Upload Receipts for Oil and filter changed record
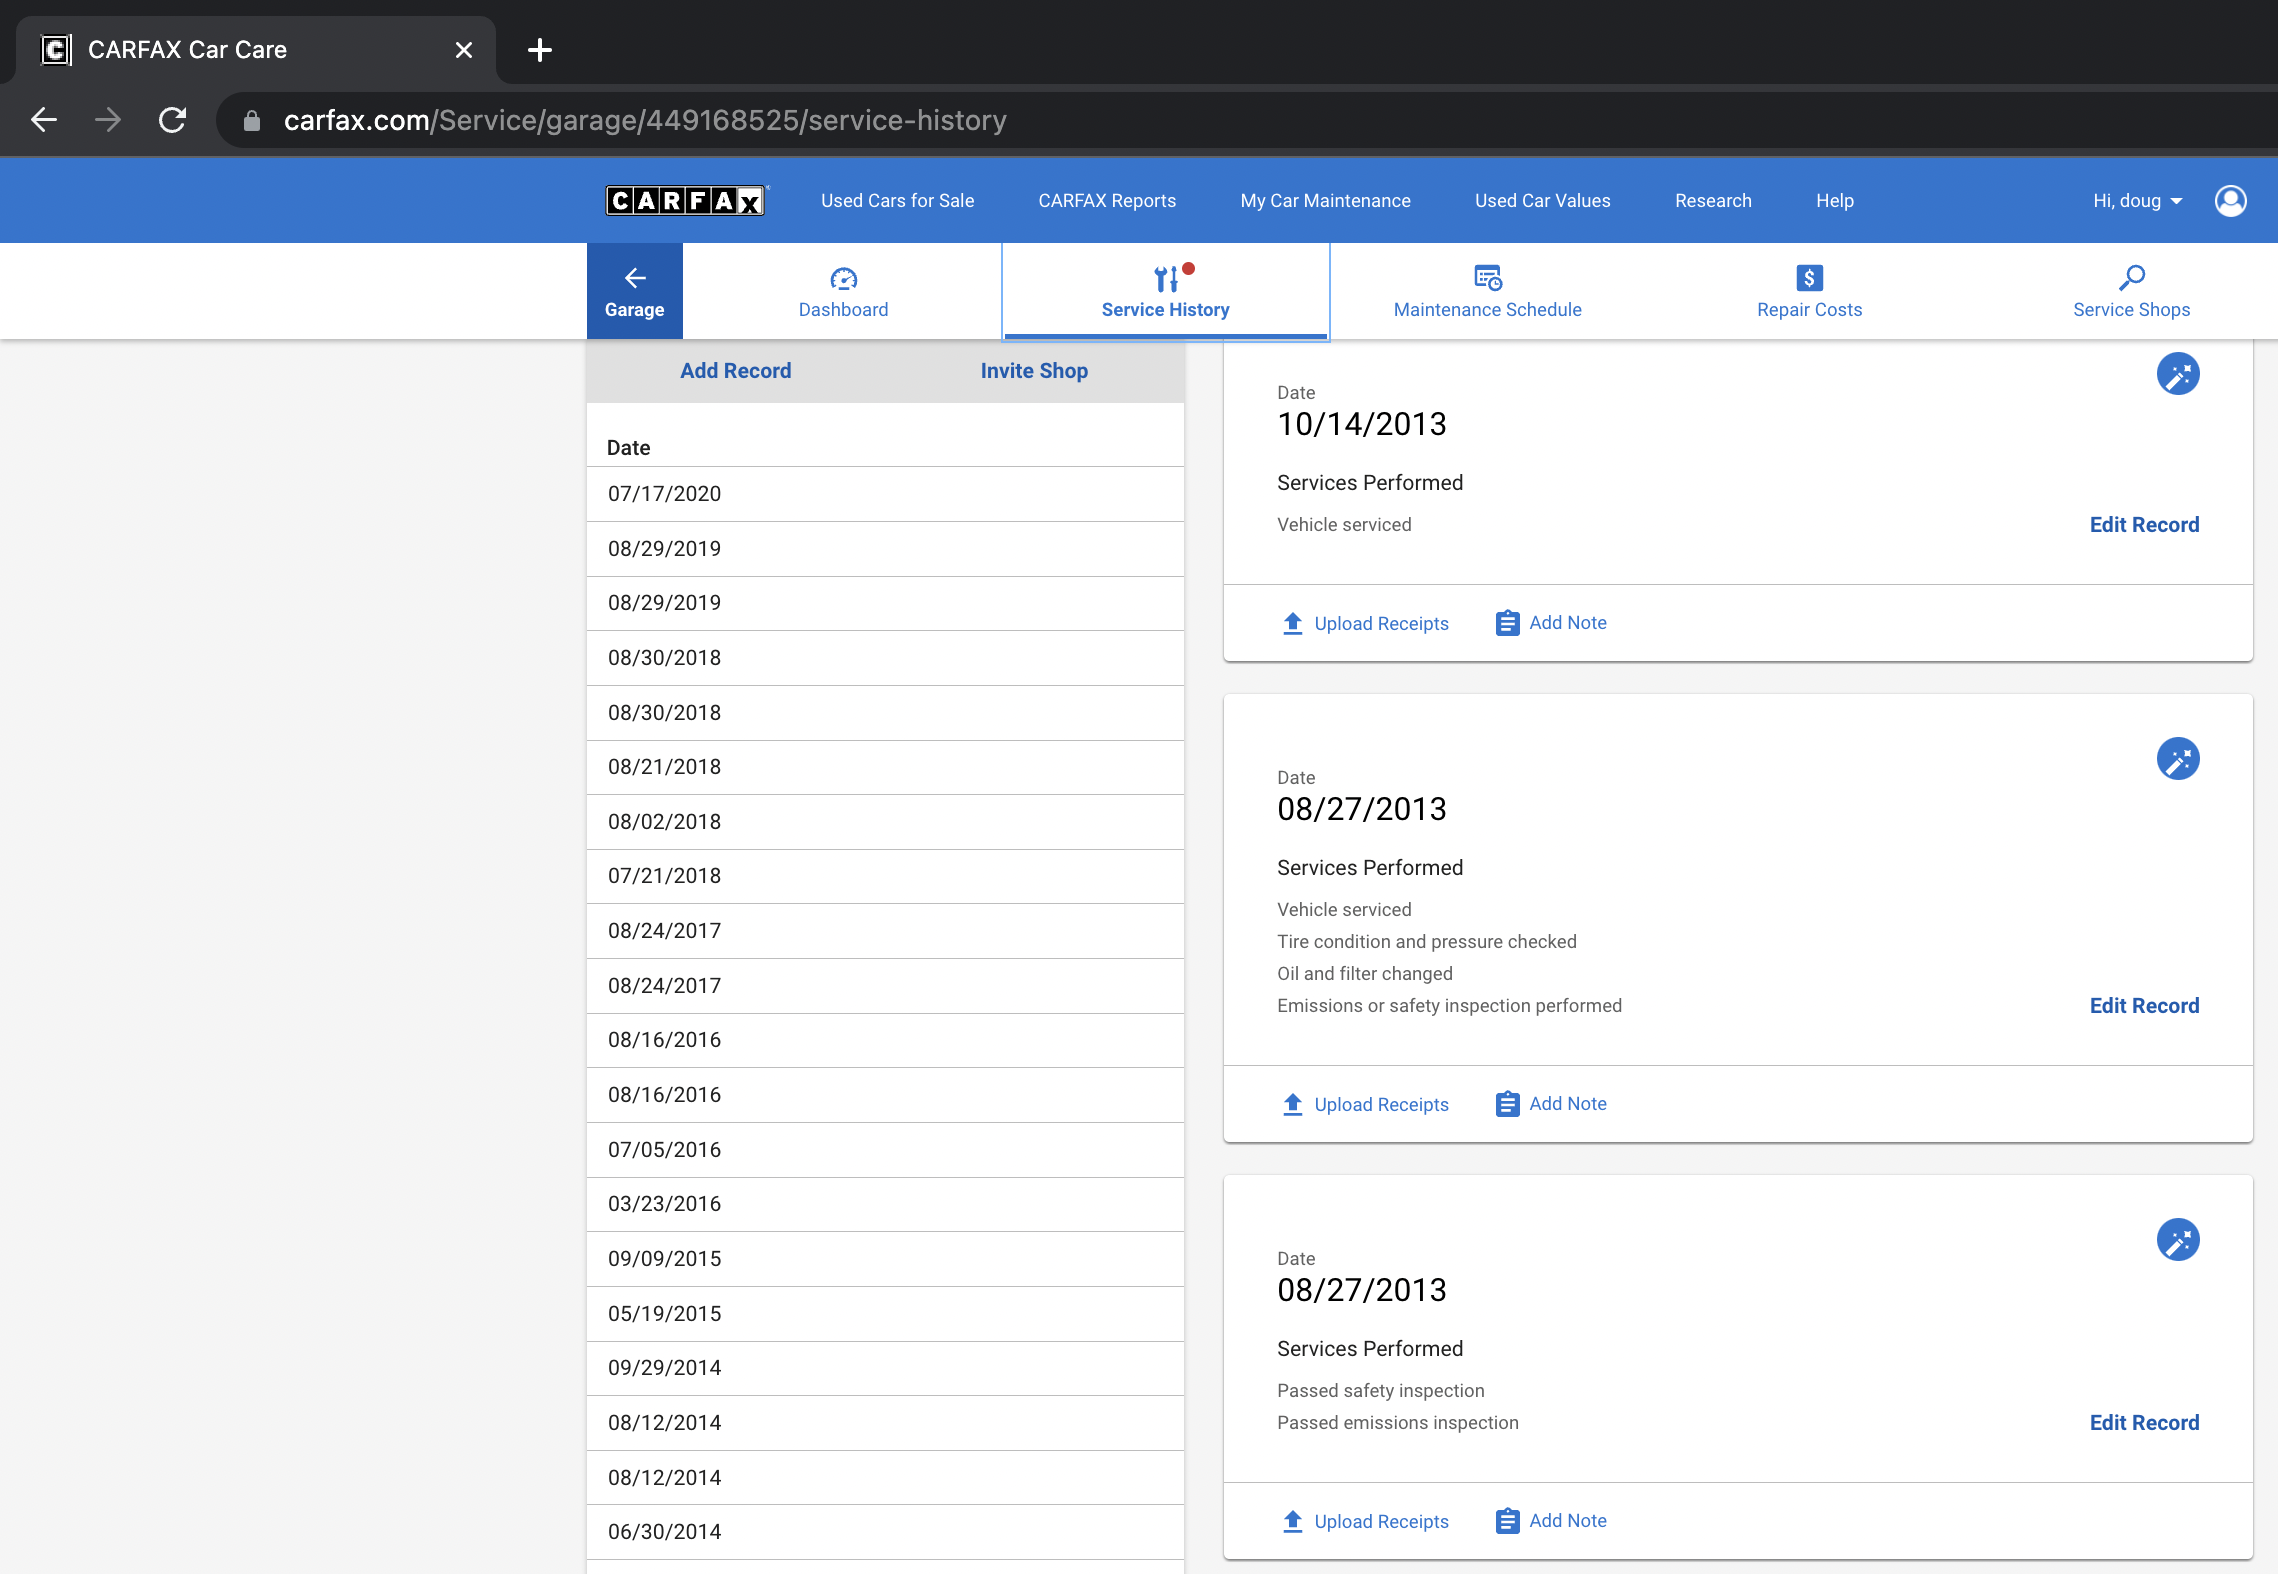 (1365, 1104)
